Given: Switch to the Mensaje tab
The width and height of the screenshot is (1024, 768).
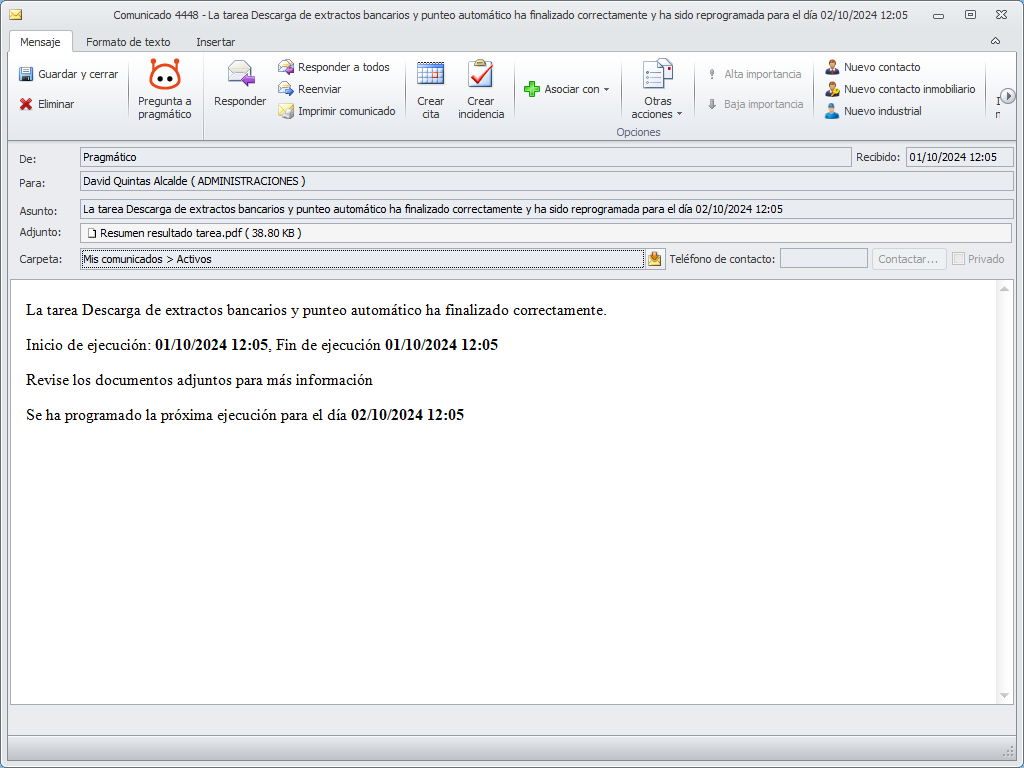Looking at the screenshot, I should click(x=40, y=42).
